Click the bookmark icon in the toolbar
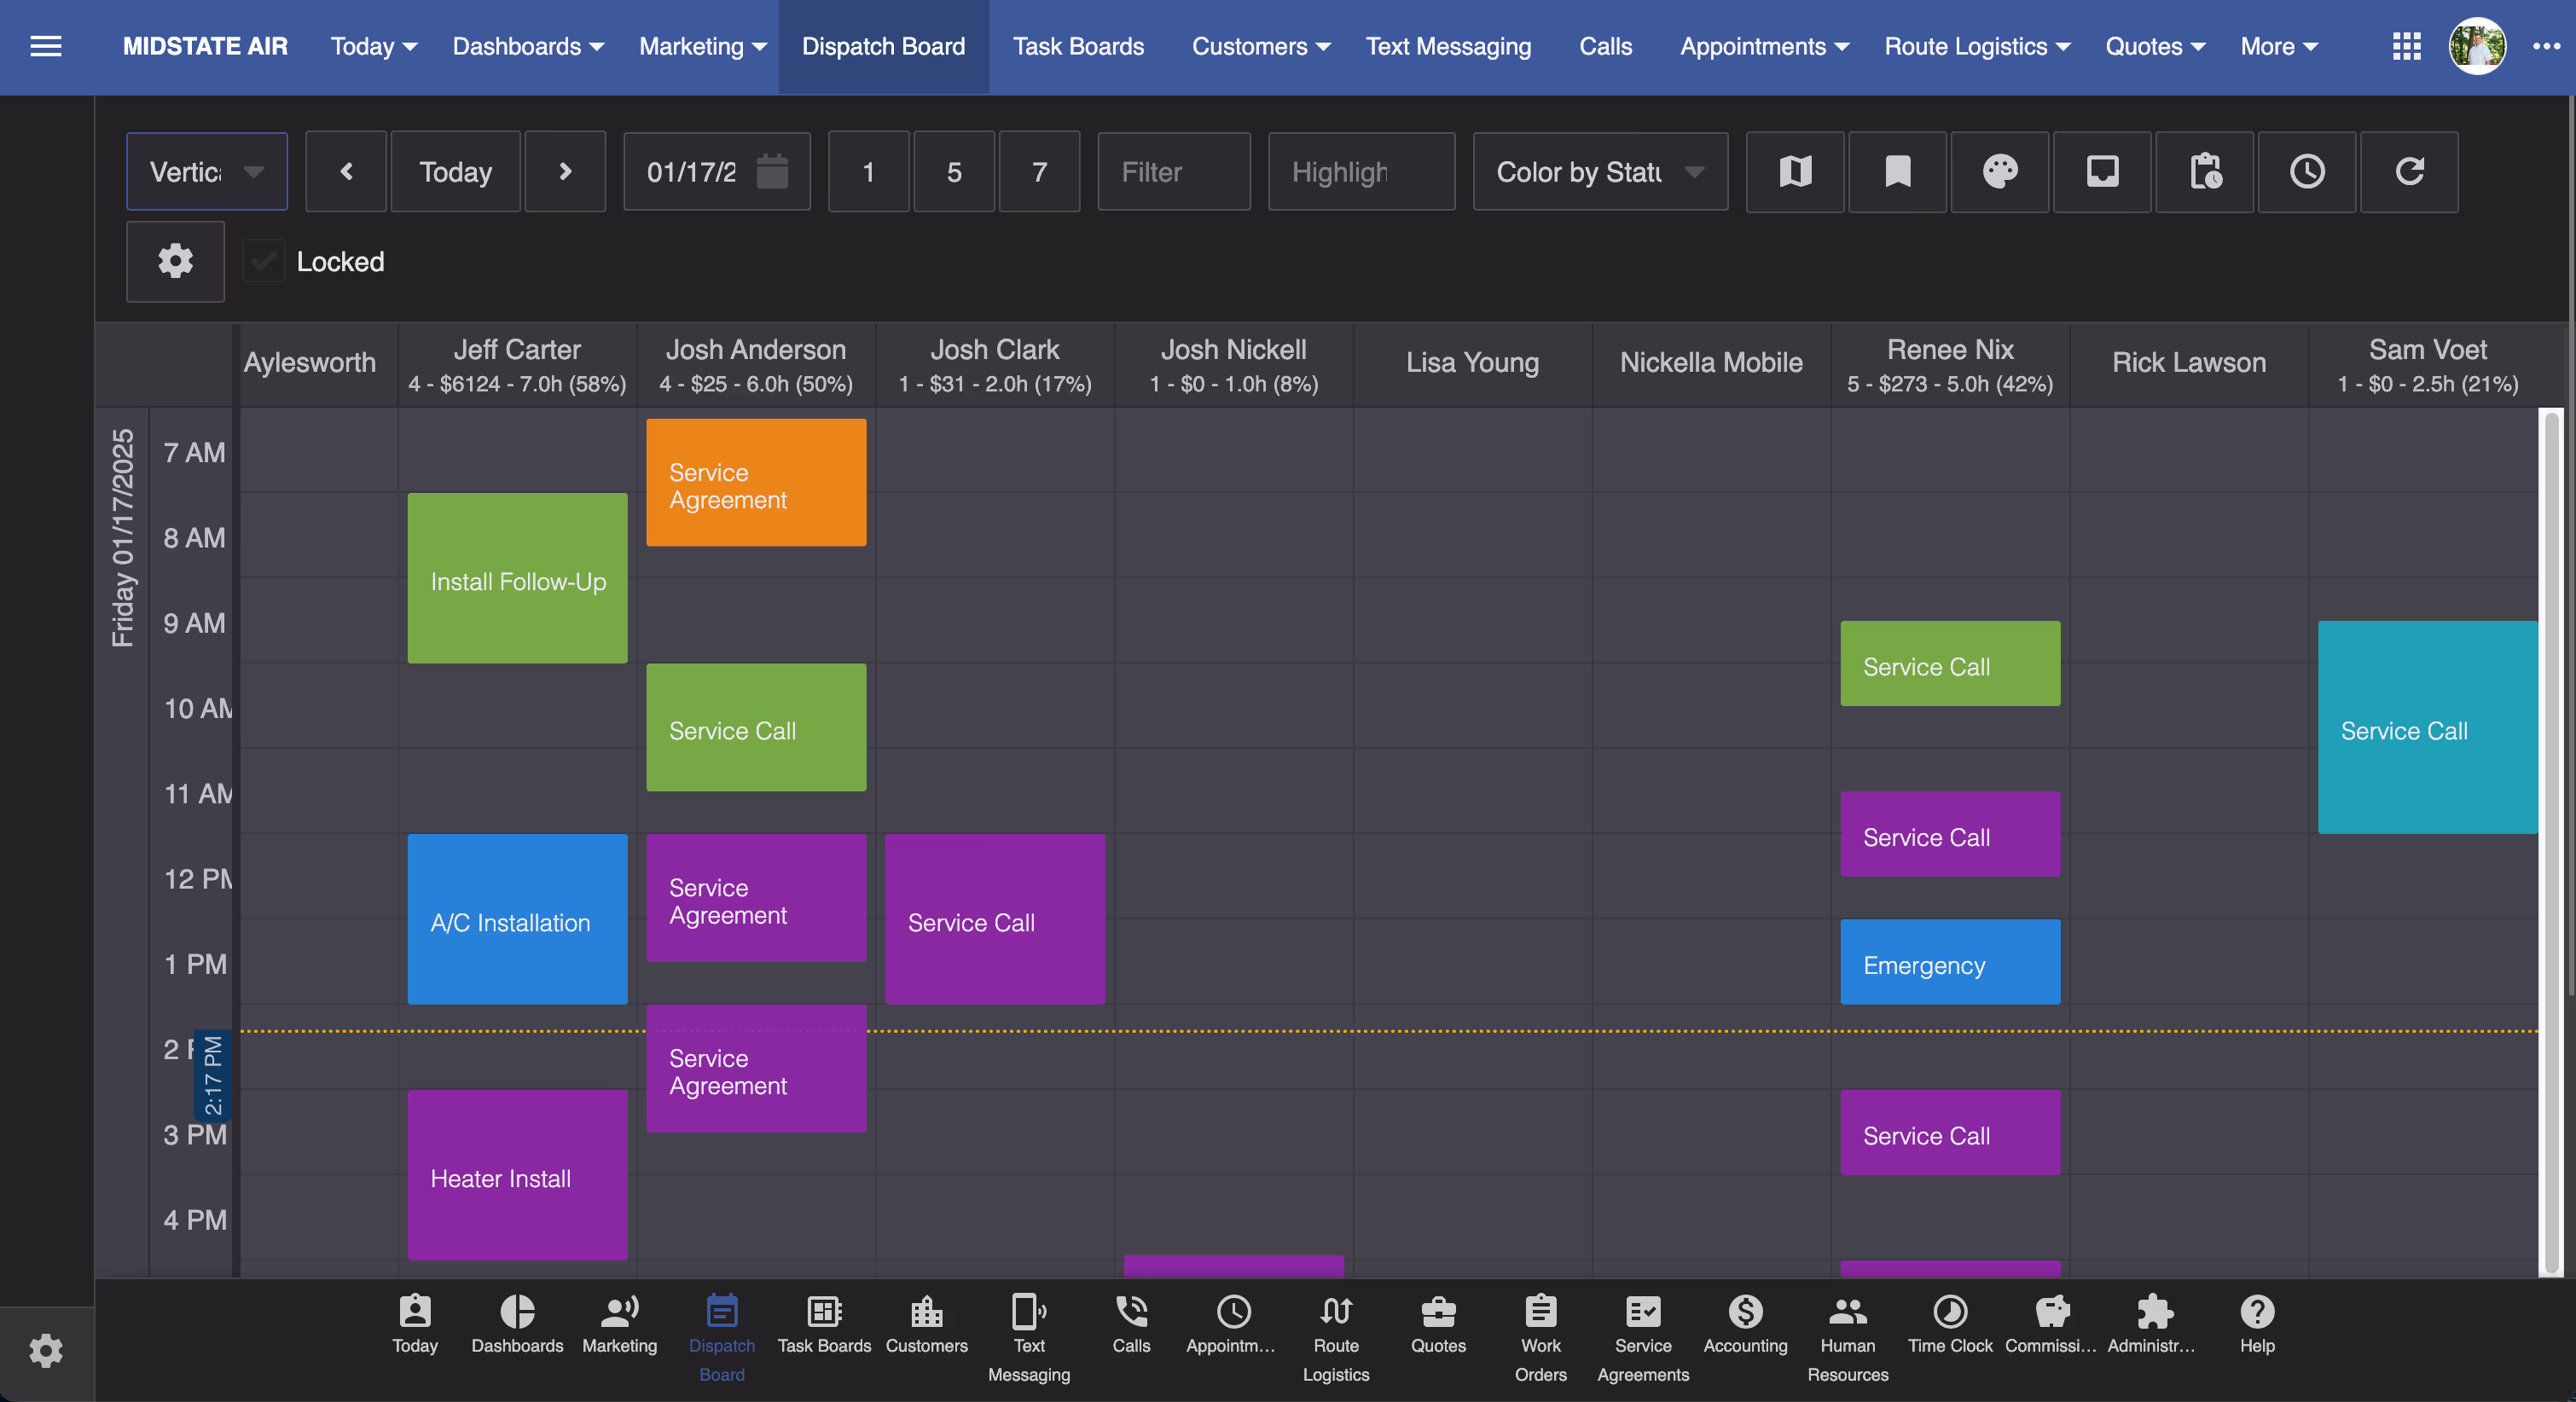The width and height of the screenshot is (2576, 1402). (1897, 172)
